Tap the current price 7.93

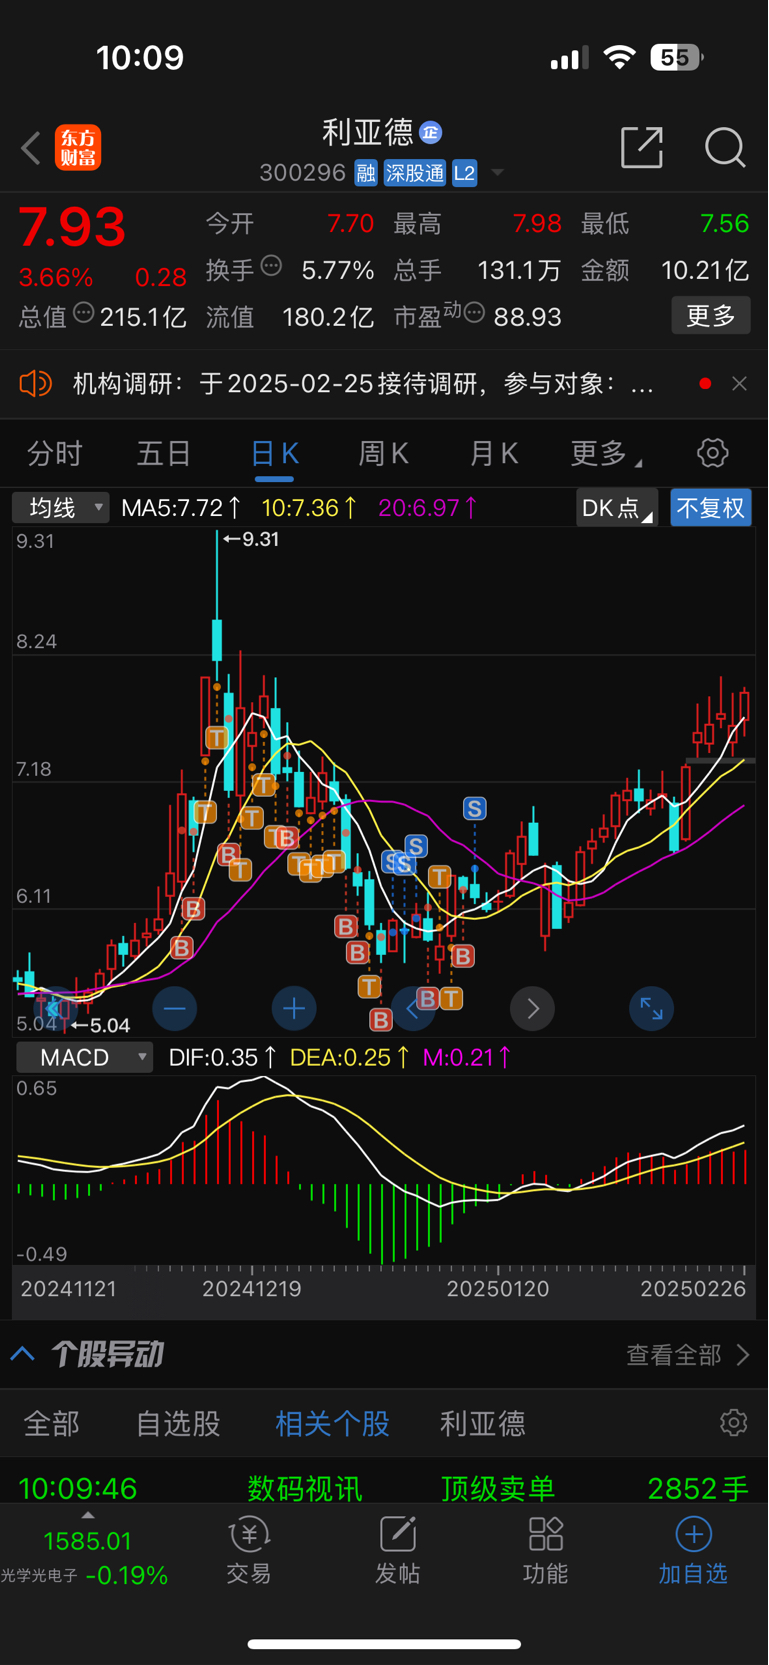(x=72, y=227)
